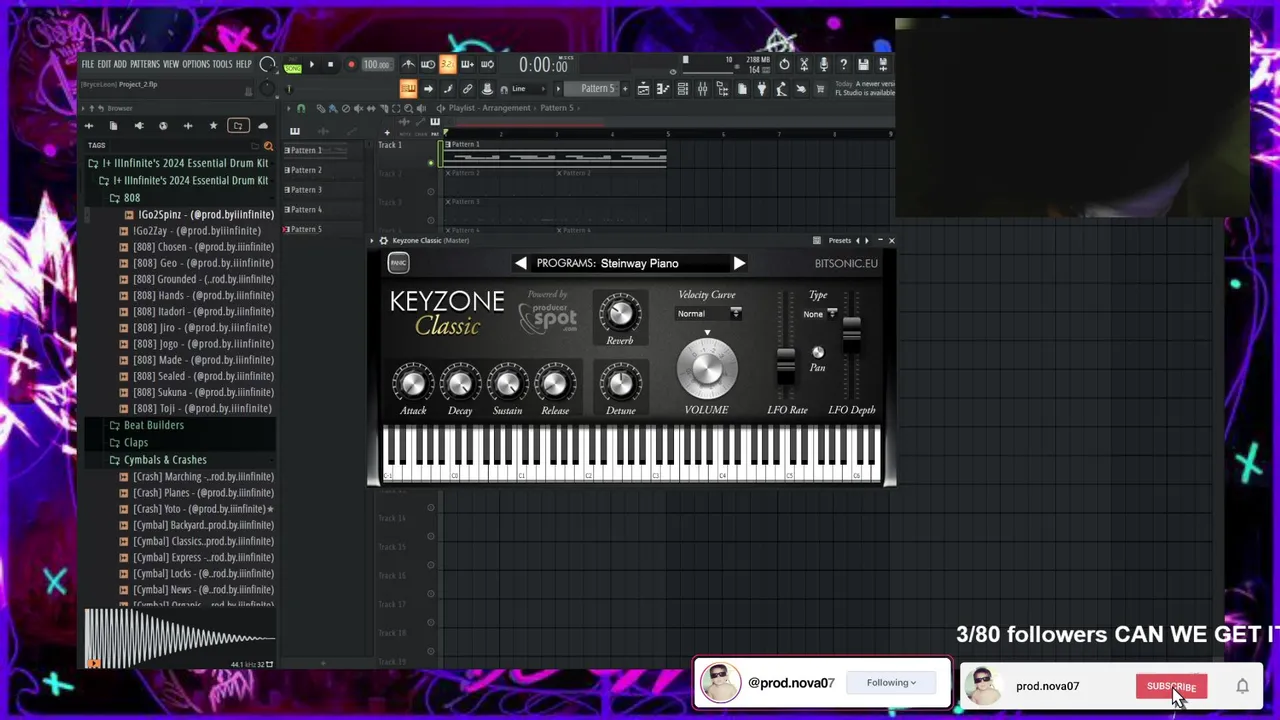Open the help question mark icon
The width and height of the screenshot is (1280, 720).
tap(843, 65)
